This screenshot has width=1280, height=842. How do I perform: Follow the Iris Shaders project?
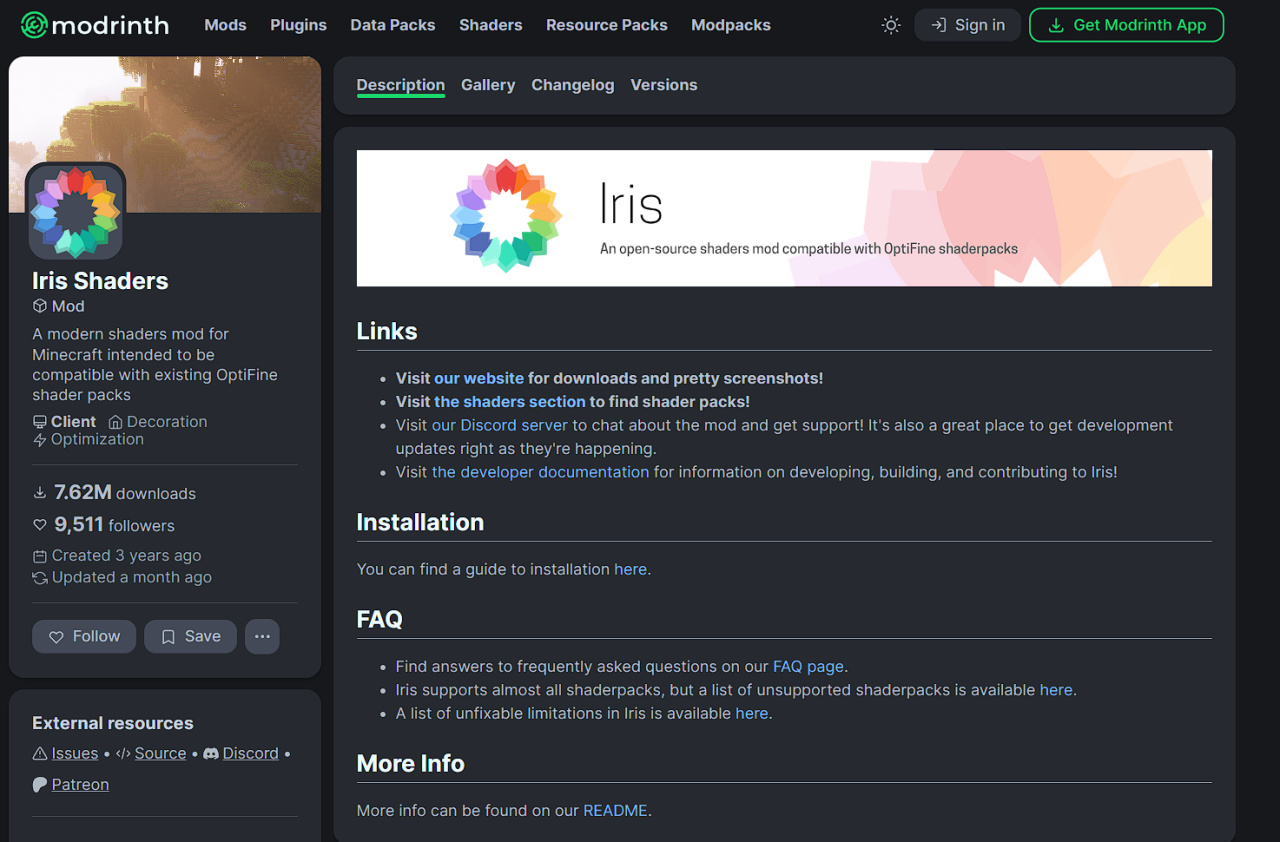(84, 636)
